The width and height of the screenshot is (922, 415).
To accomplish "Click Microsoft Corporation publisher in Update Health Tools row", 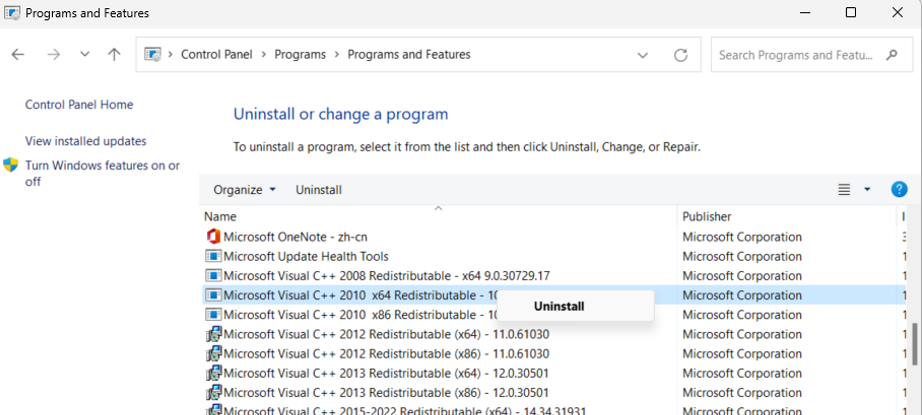I will coord(742,256).
